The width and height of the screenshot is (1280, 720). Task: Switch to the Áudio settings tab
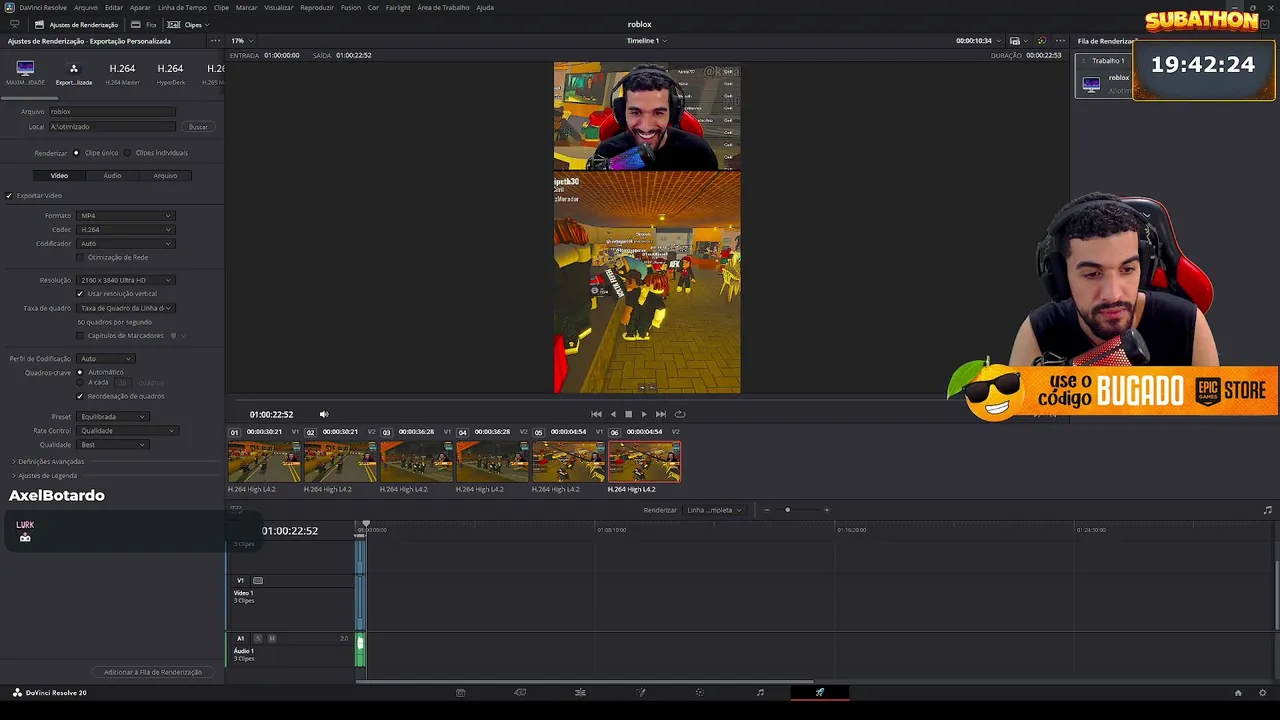tap(112, 175)
